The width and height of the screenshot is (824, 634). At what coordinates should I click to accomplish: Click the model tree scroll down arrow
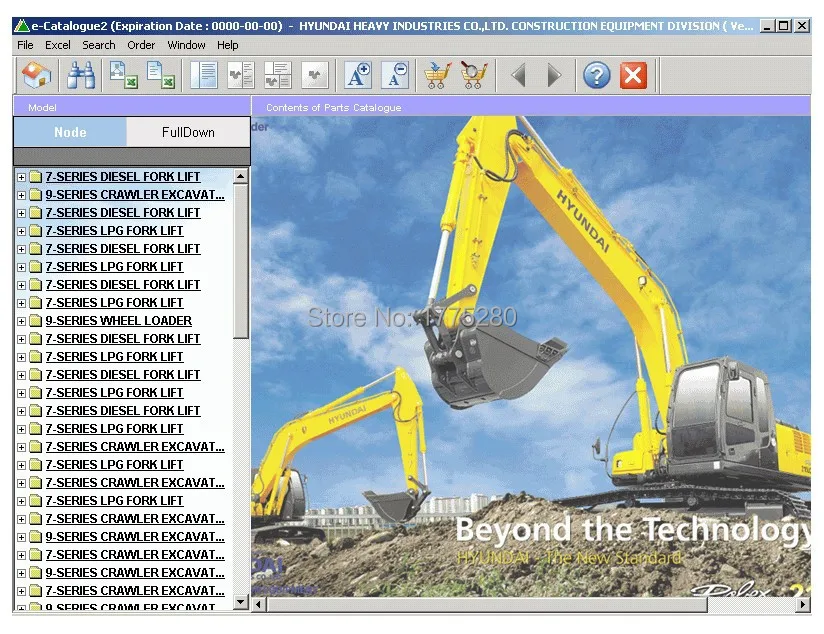tap(241, 601)
